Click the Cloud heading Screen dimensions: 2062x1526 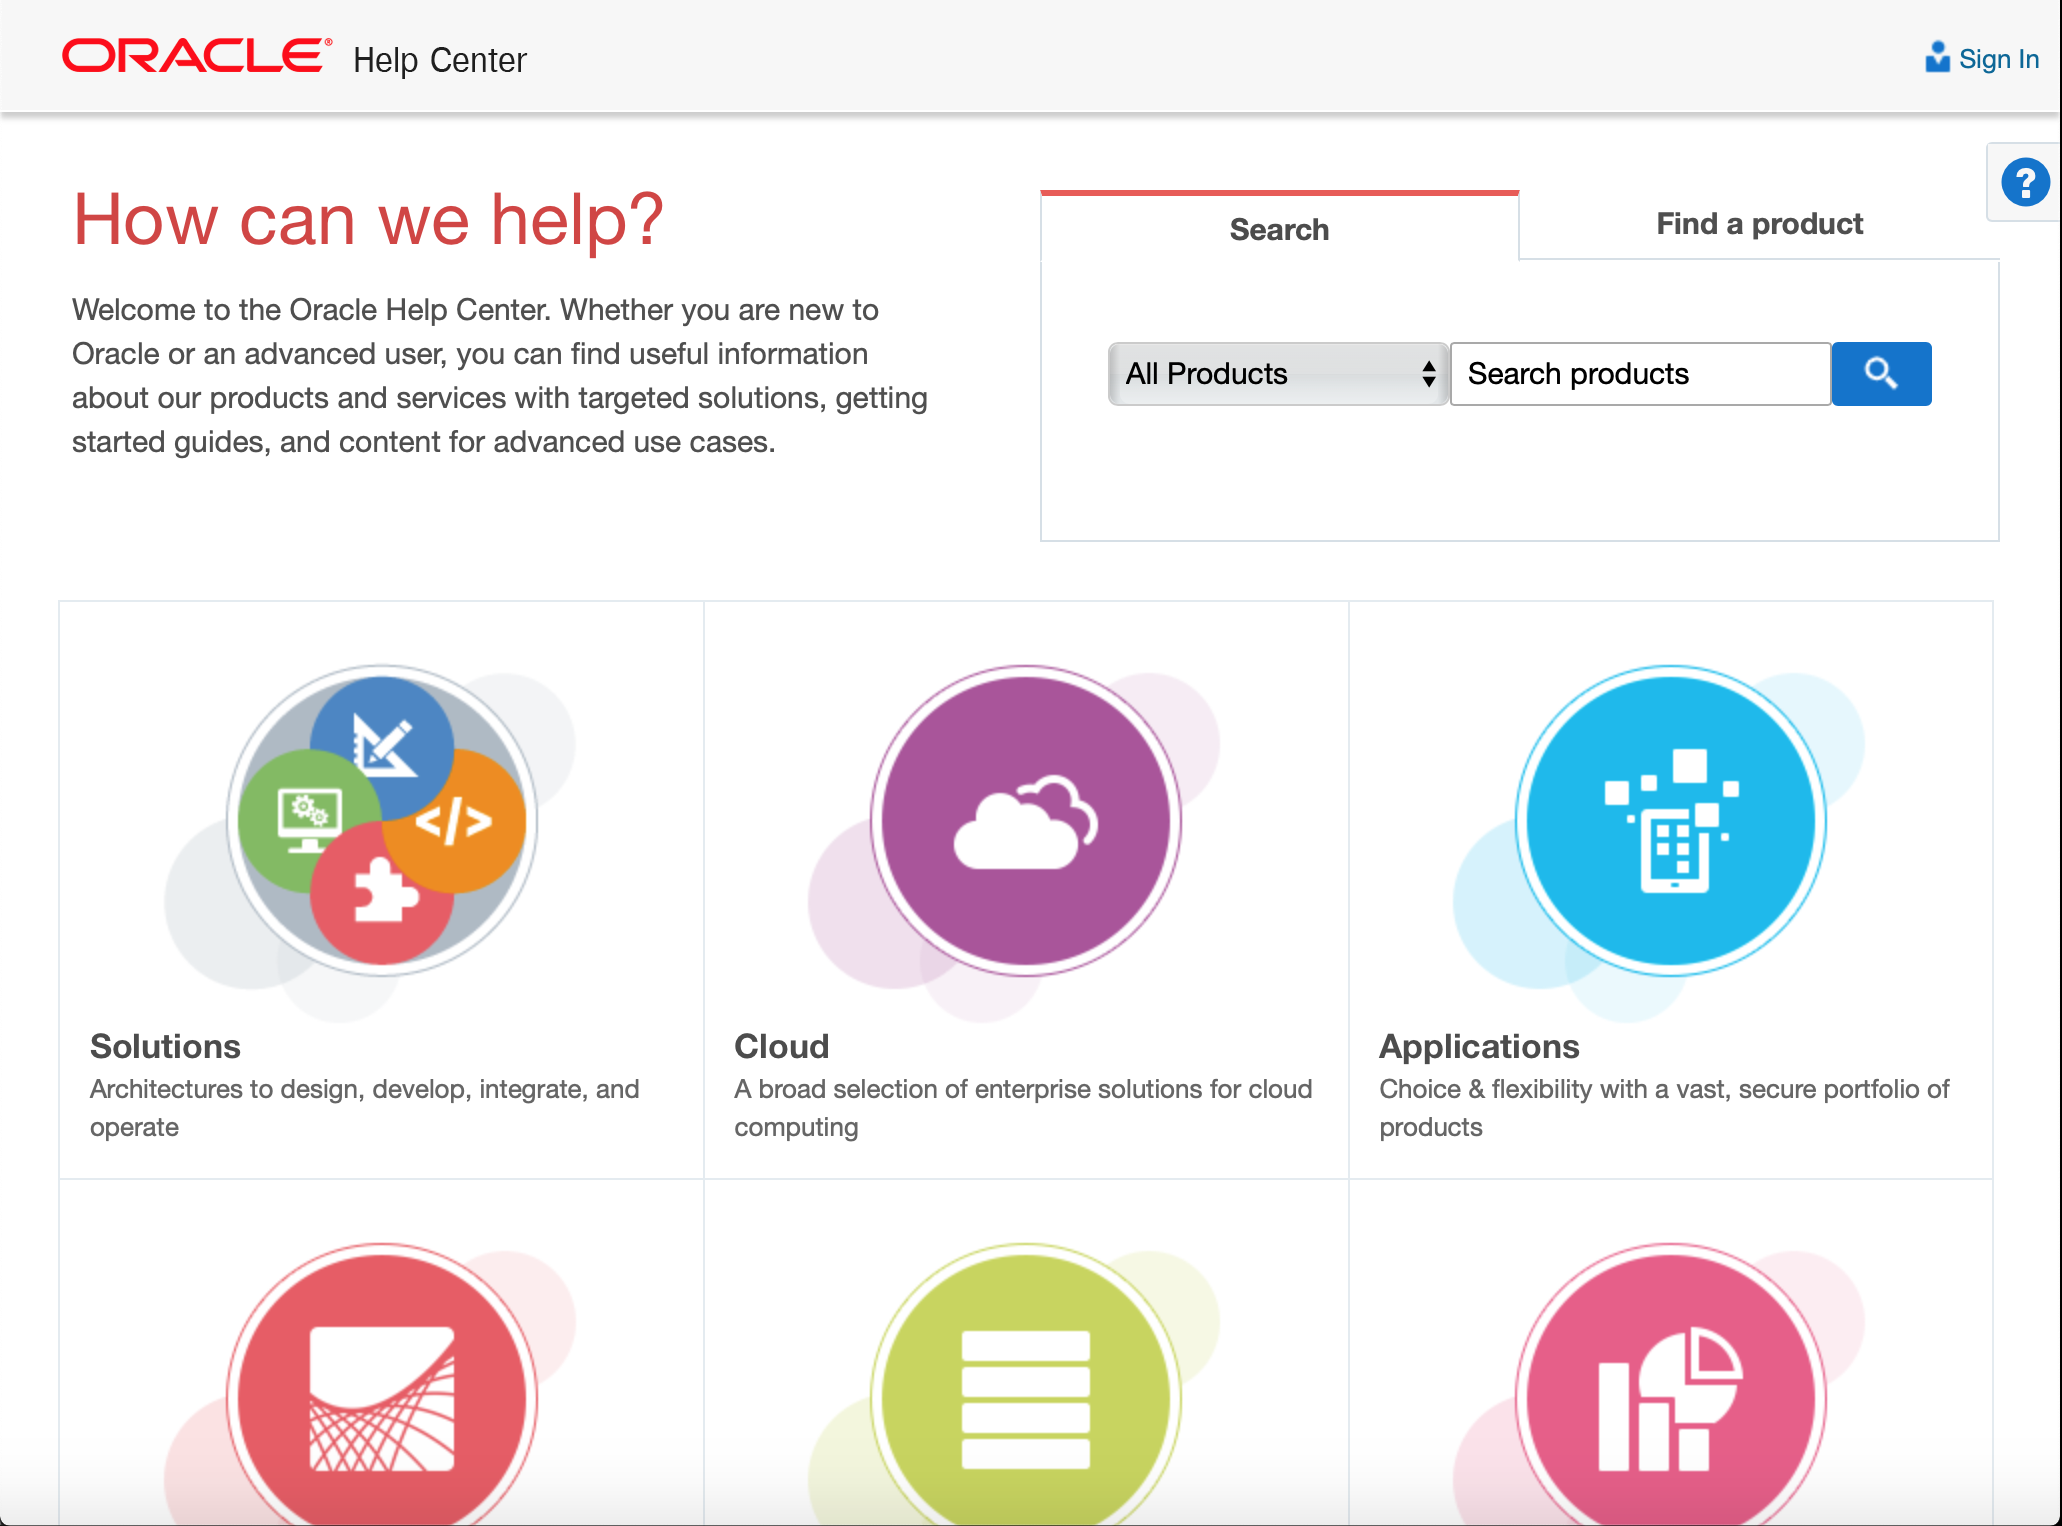pos(782,1046)
